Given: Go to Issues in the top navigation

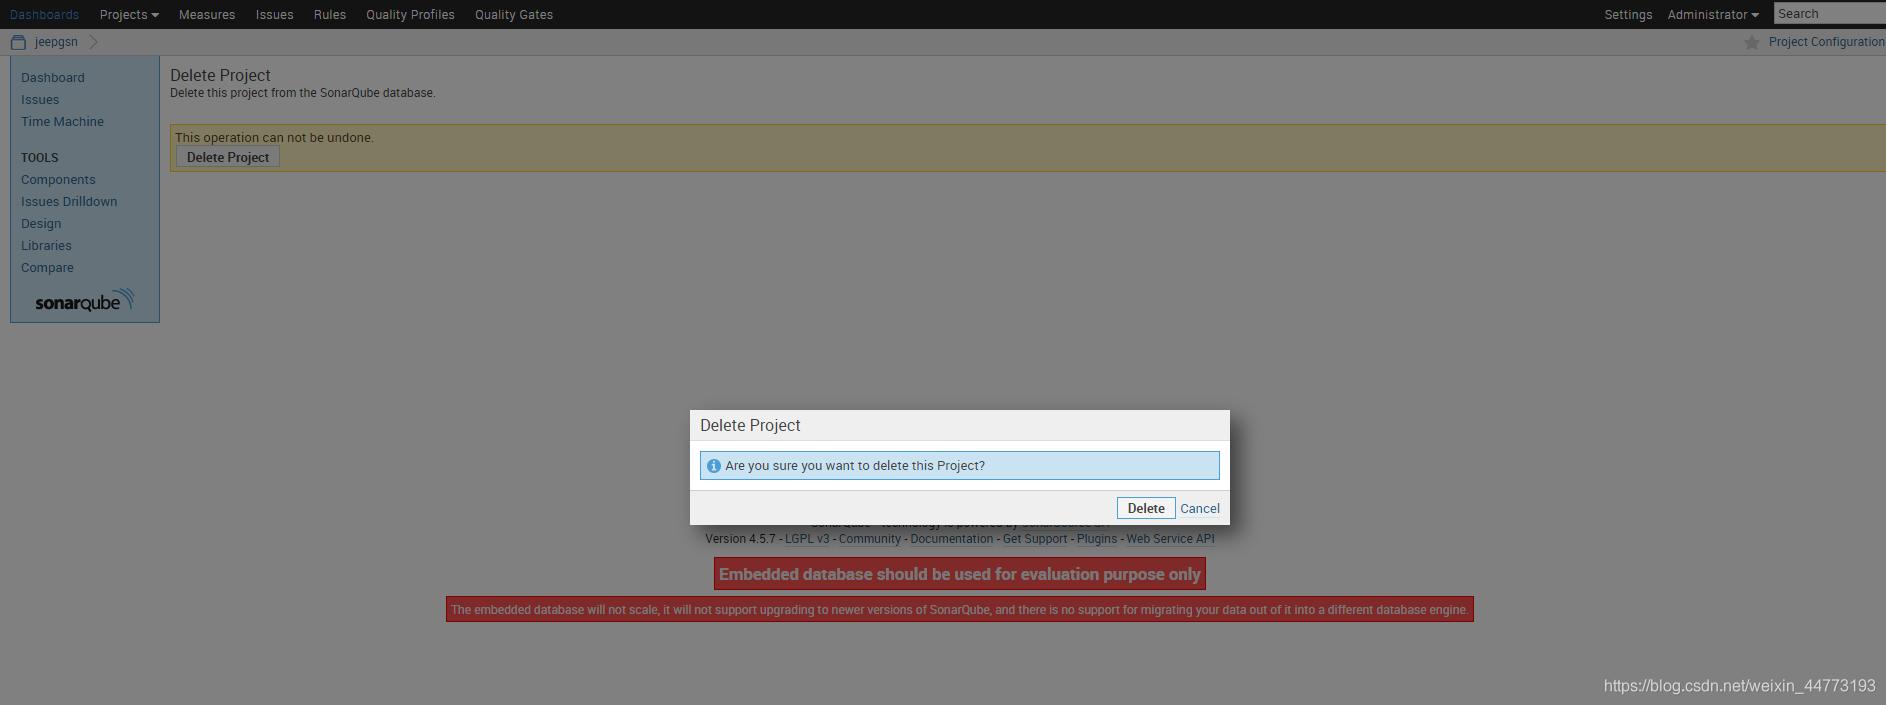Looking at the screenshot, I should 274,14.
